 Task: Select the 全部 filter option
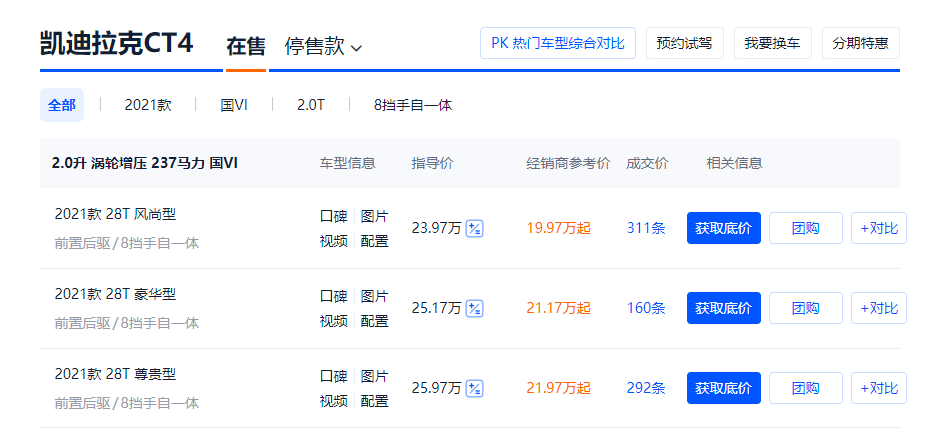click(x=61, y=105)
